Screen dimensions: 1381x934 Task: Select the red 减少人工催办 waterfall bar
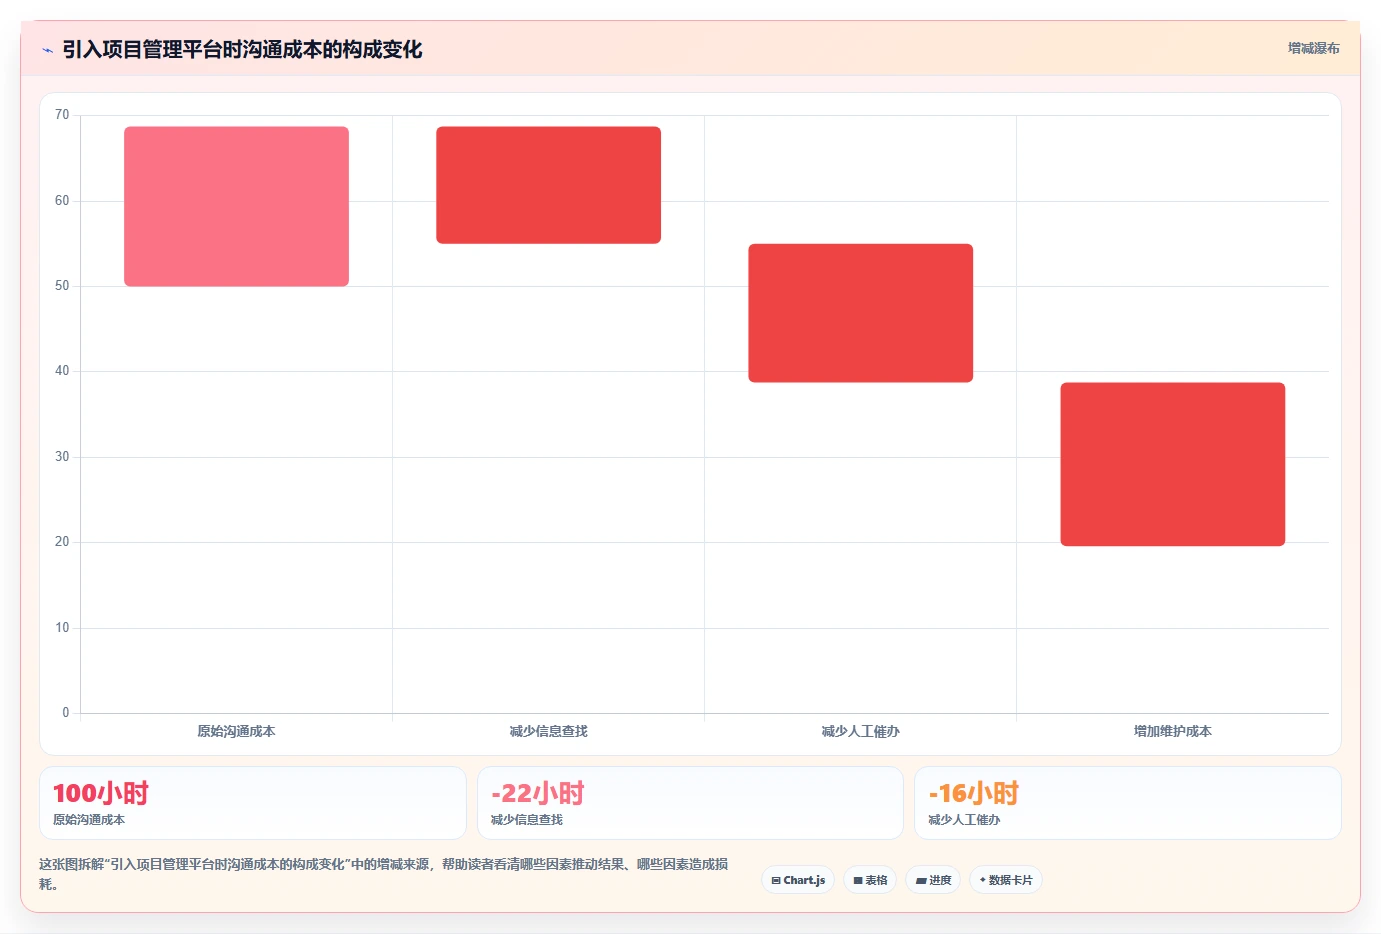(x=860, y=313)
